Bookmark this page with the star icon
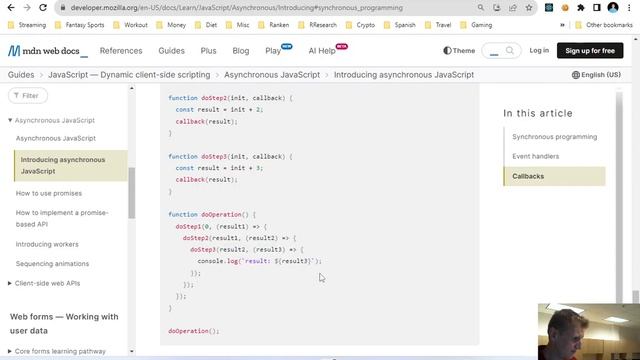This screenshot has height=360, width=640. pyautogui.click(x=529, y=7)
